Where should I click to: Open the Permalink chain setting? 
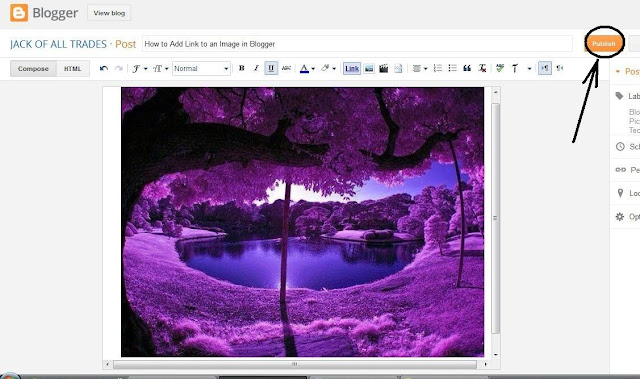click(620, 170)
